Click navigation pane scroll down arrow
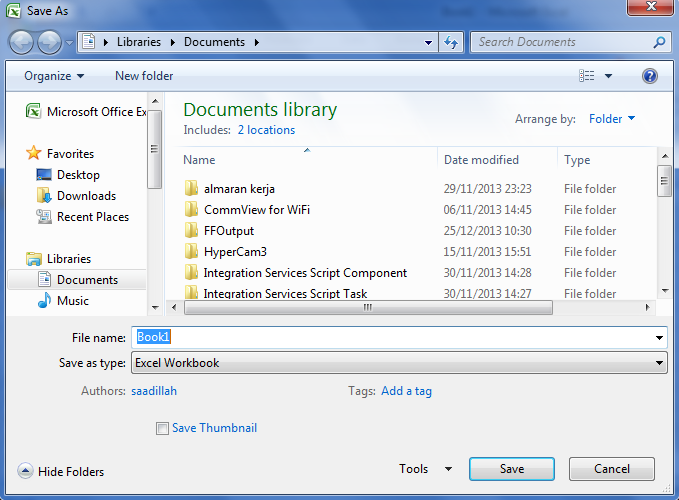679x500 pixels. [155, 308]
